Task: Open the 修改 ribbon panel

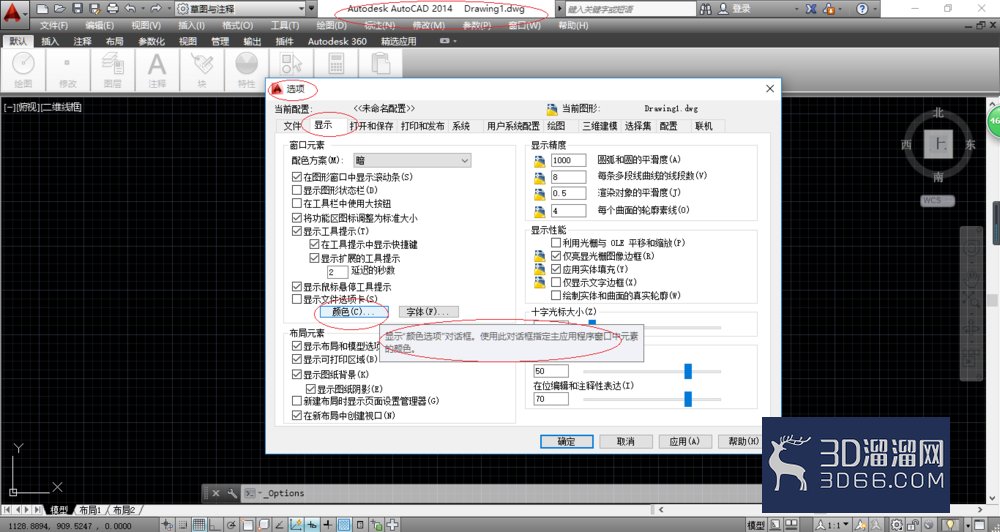Action: tap(68, 70)
